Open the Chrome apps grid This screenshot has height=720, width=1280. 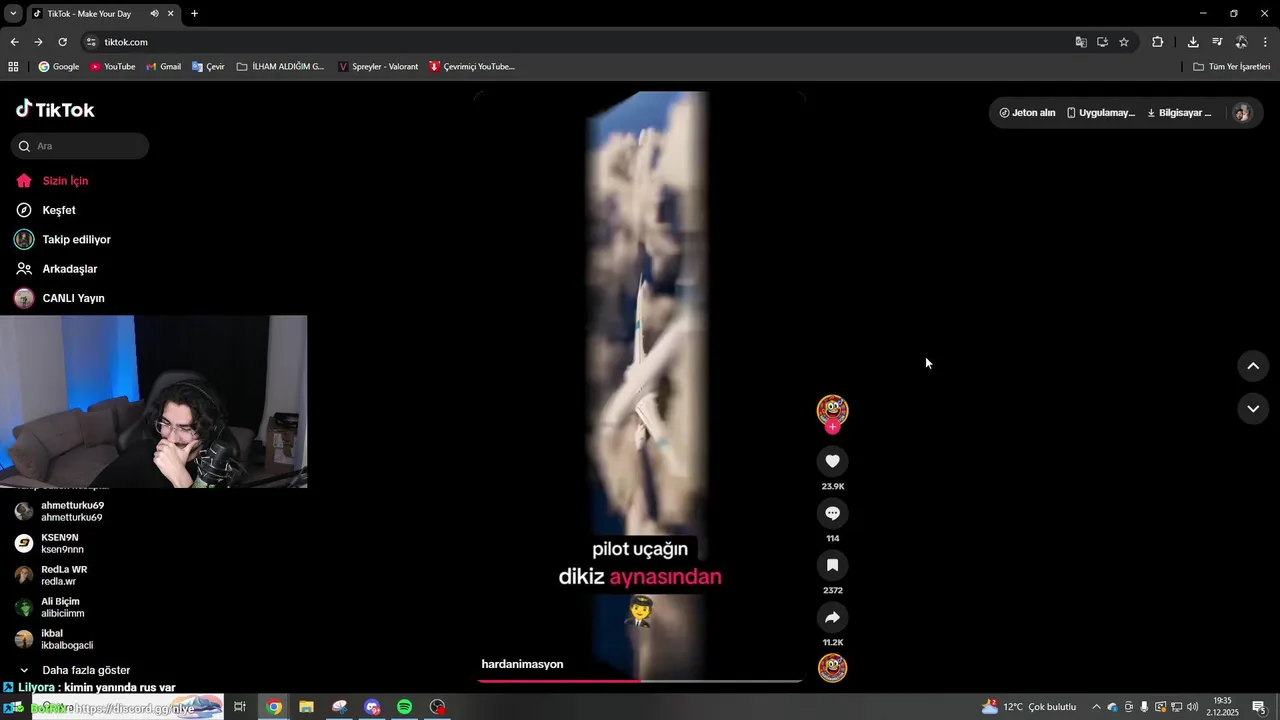[13, 67]
